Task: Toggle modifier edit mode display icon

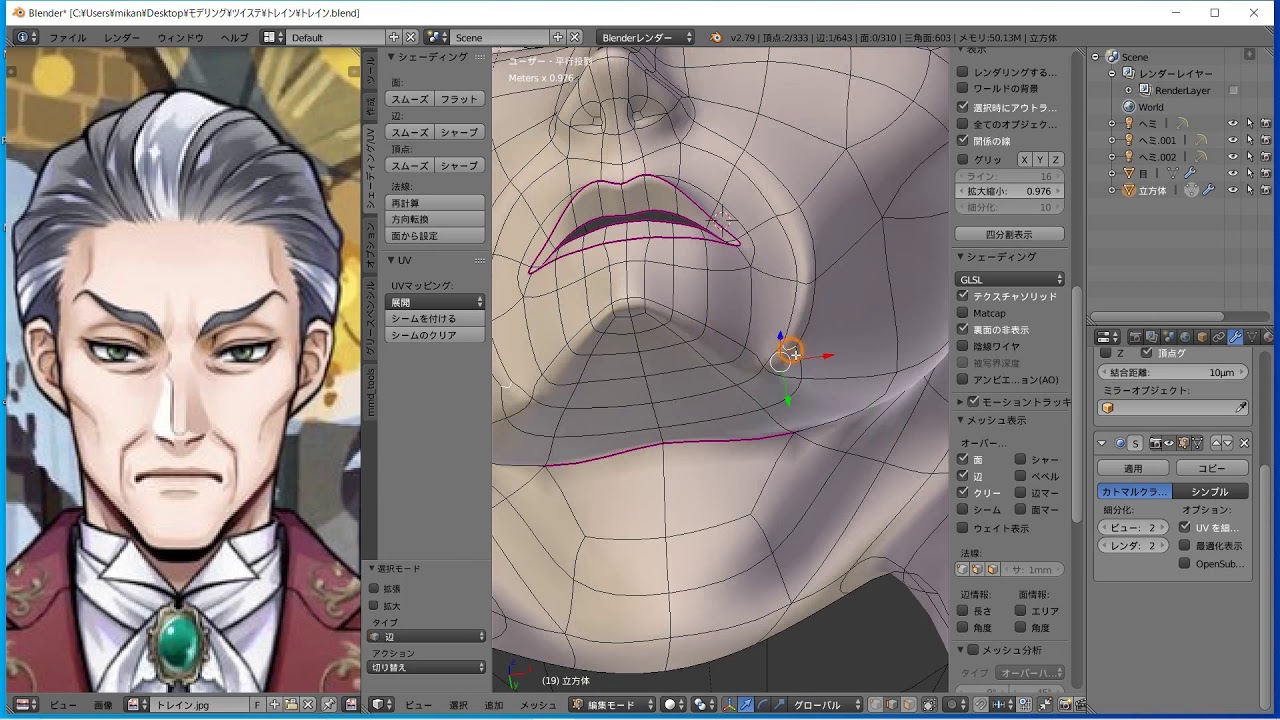Action: (1183, 443)
